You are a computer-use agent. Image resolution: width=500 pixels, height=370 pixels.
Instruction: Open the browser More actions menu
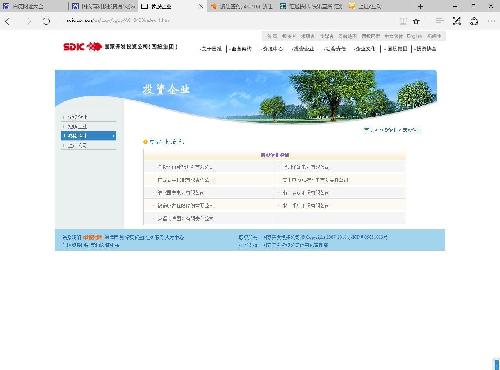coord(491,21)
